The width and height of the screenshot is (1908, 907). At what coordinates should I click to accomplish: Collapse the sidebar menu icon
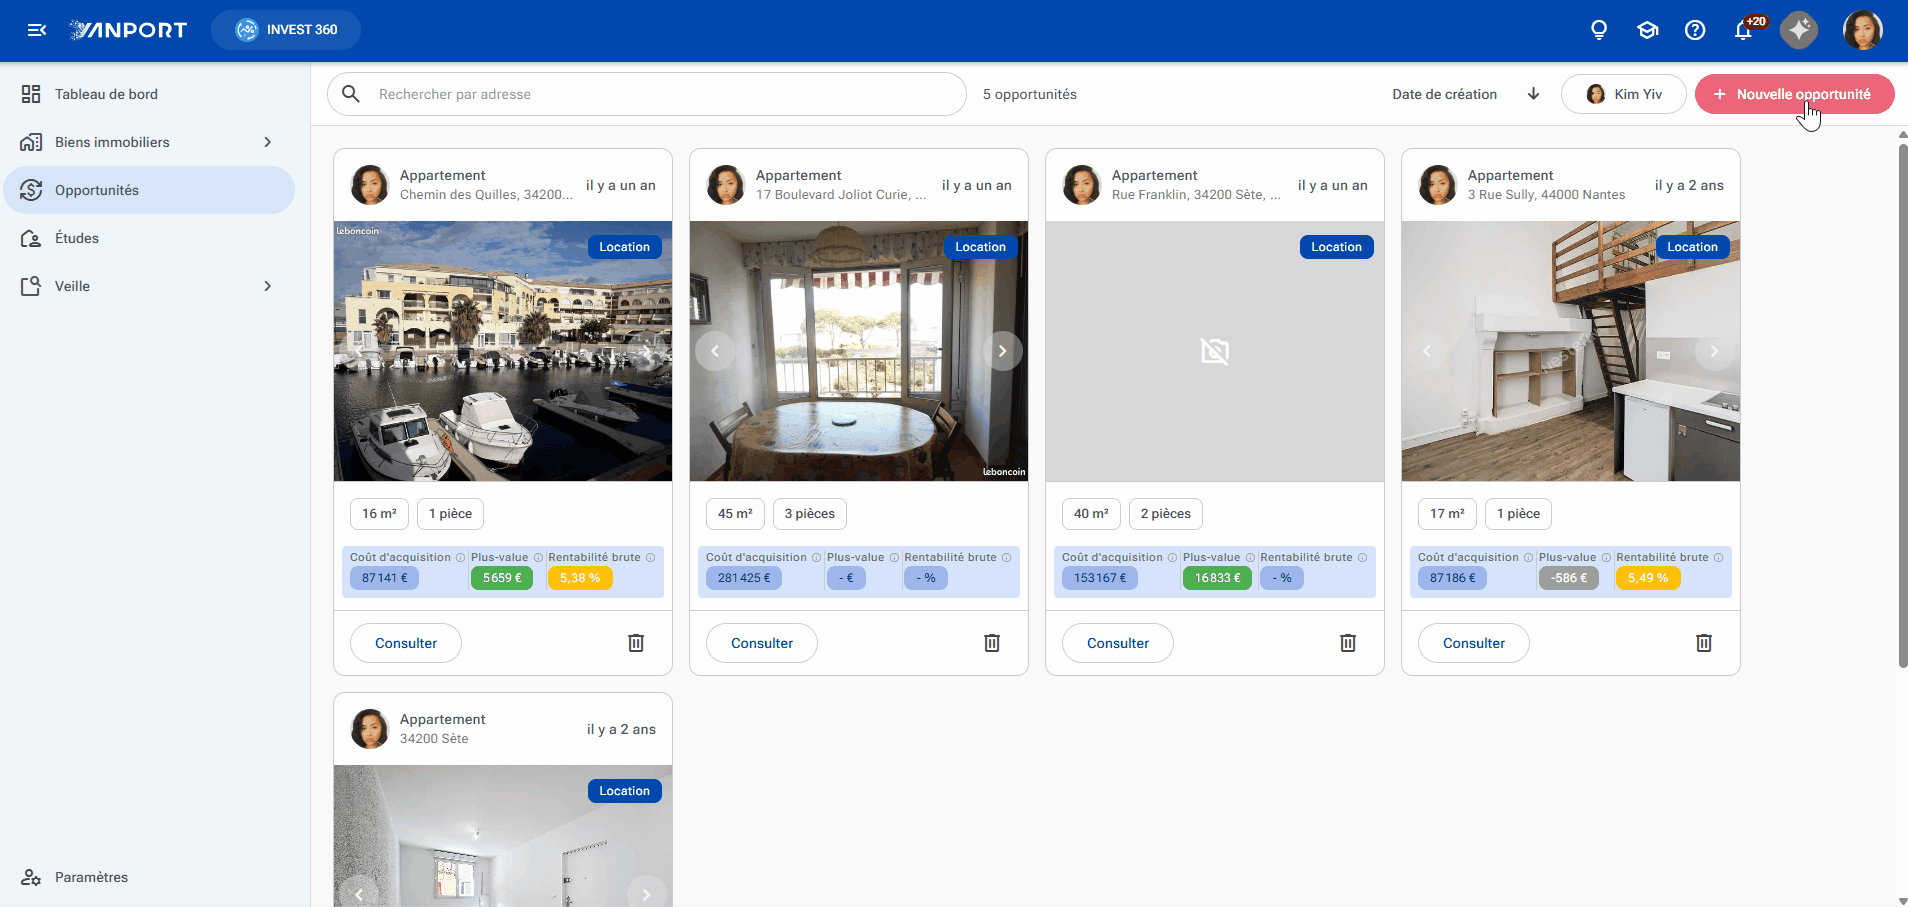37,30
